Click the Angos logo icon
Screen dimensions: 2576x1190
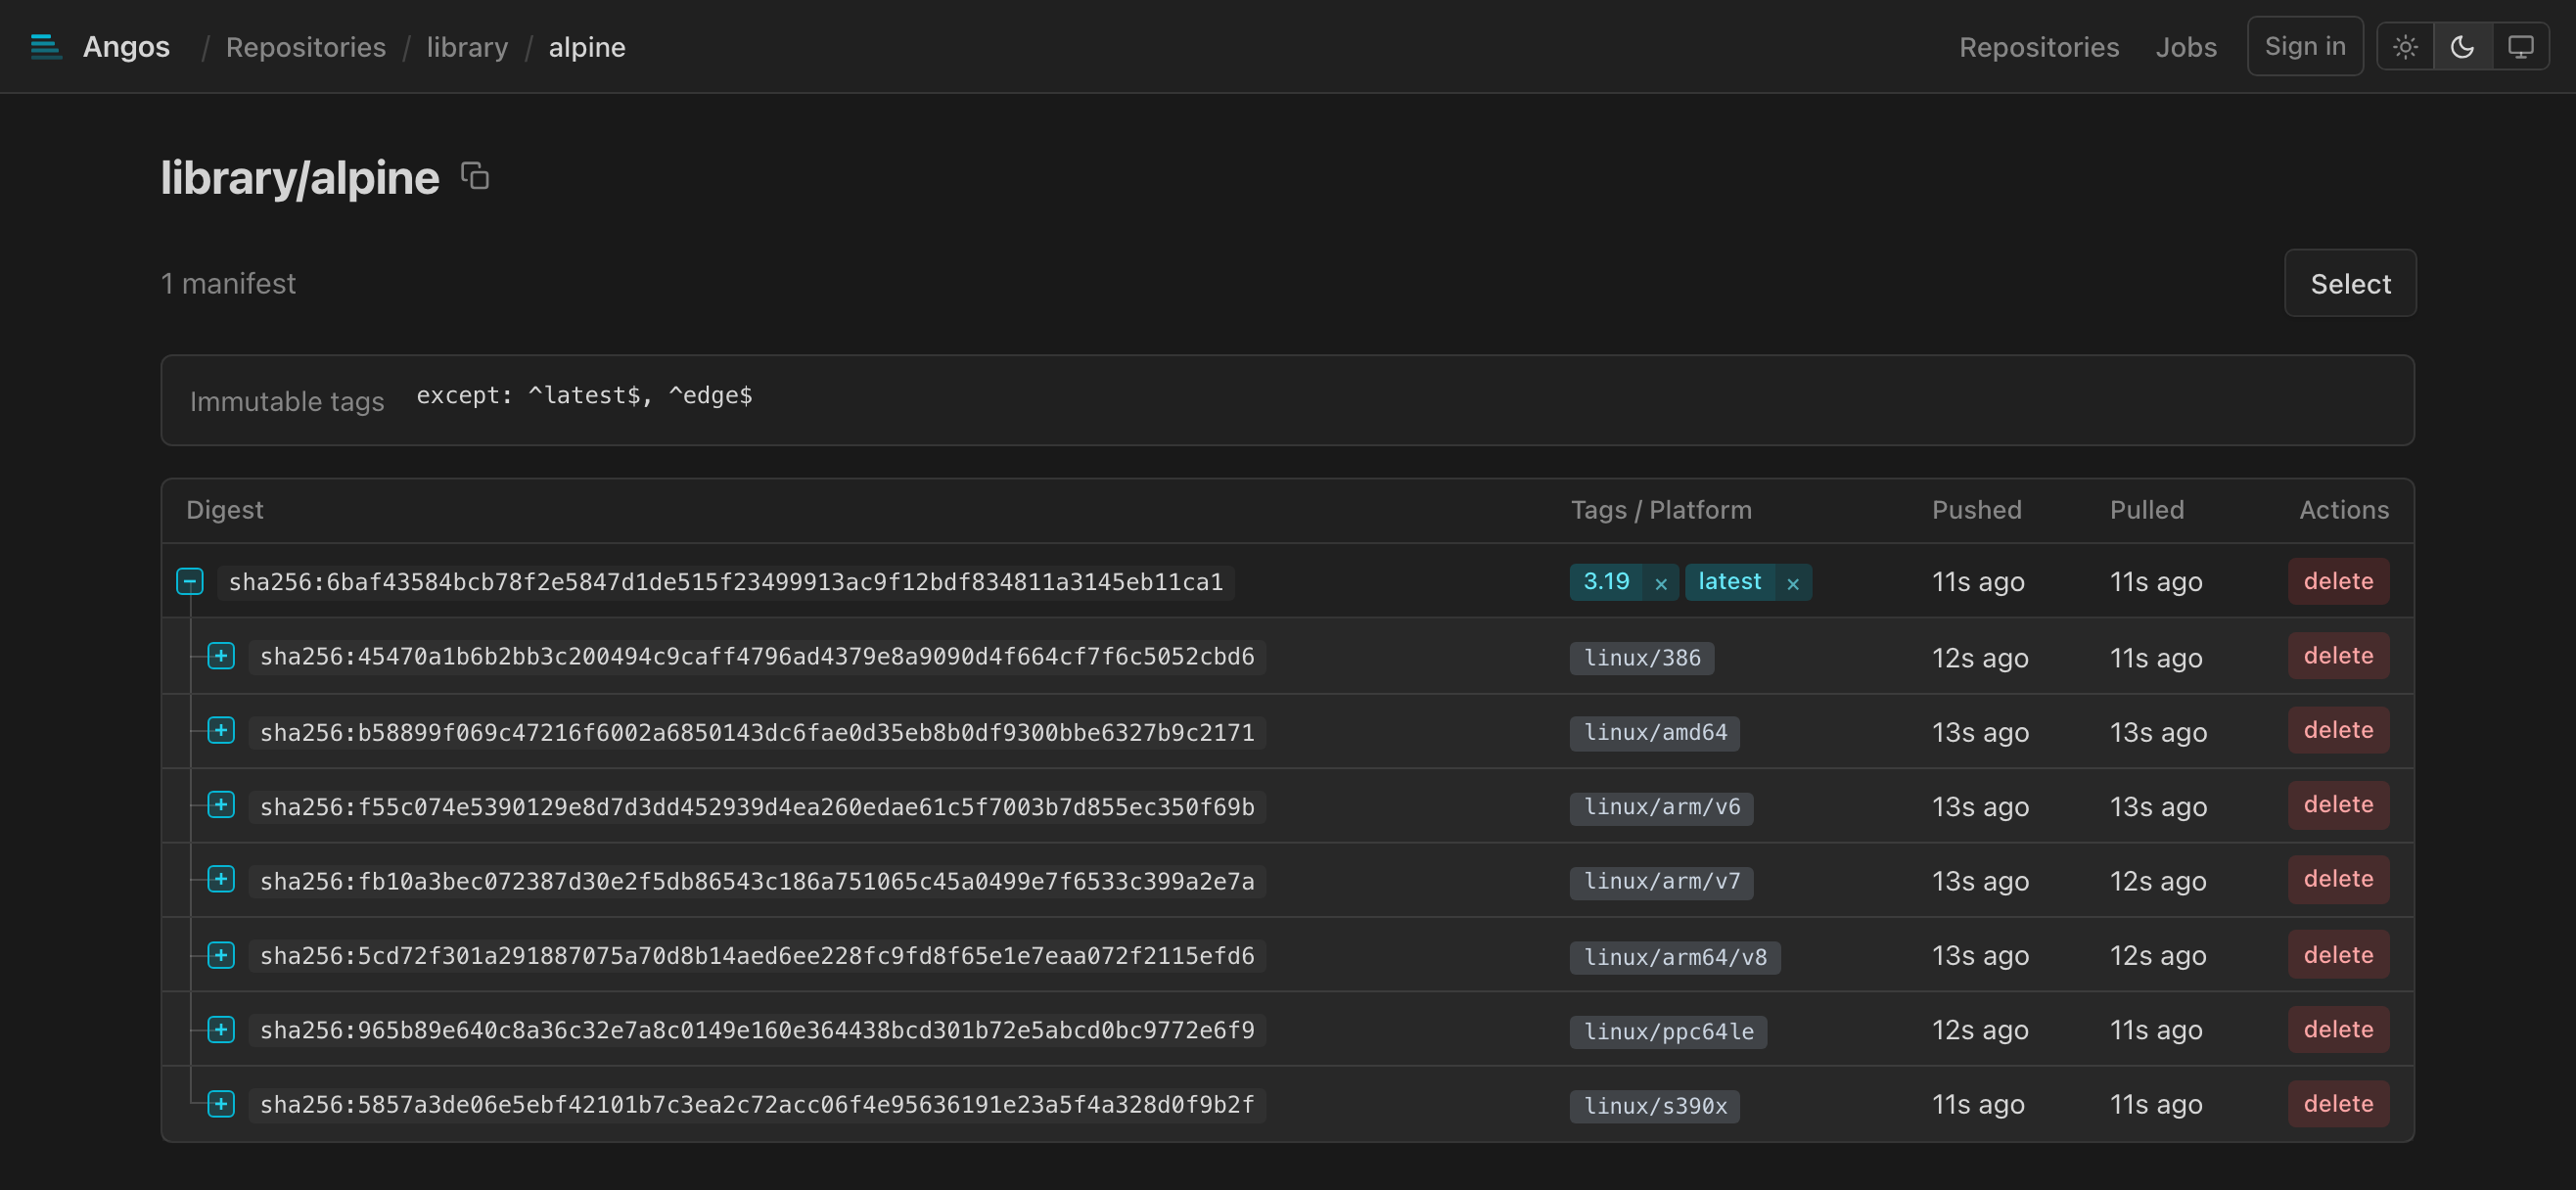pos(46,47)
